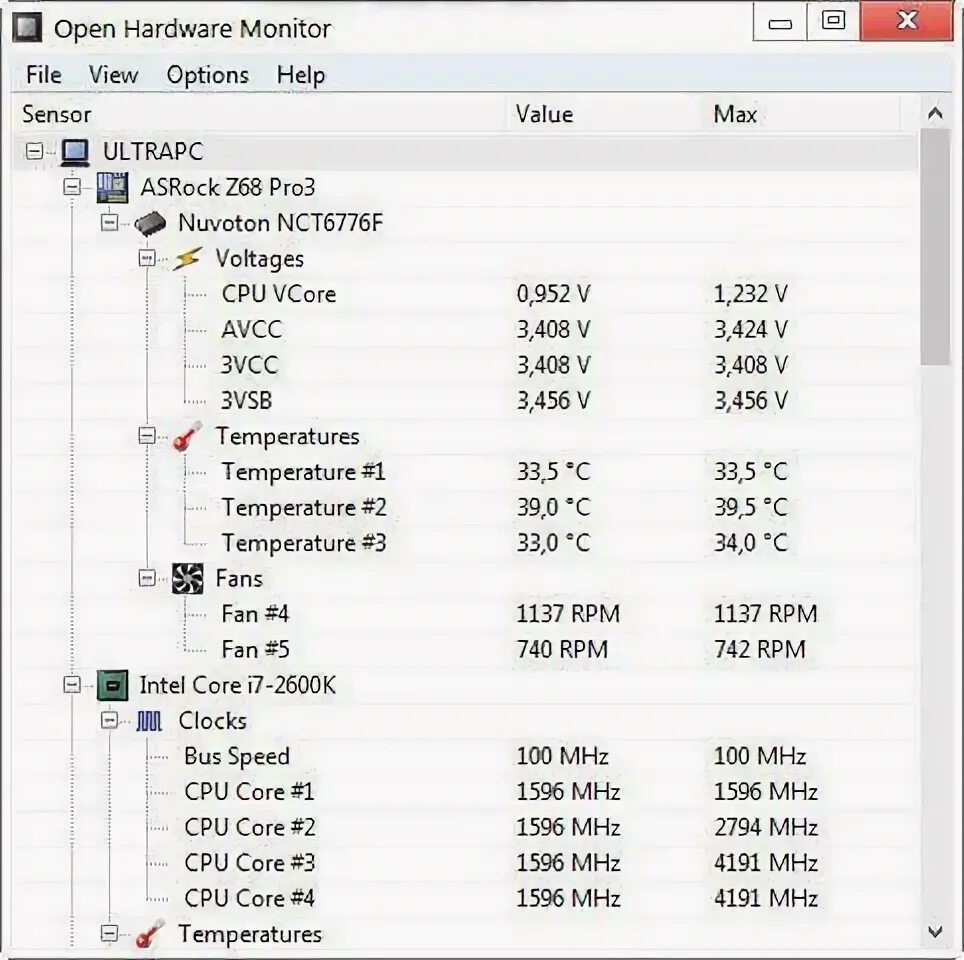Click the Value column header
Viewport: 964px width, 960px height.
click(x=606, y=114)
